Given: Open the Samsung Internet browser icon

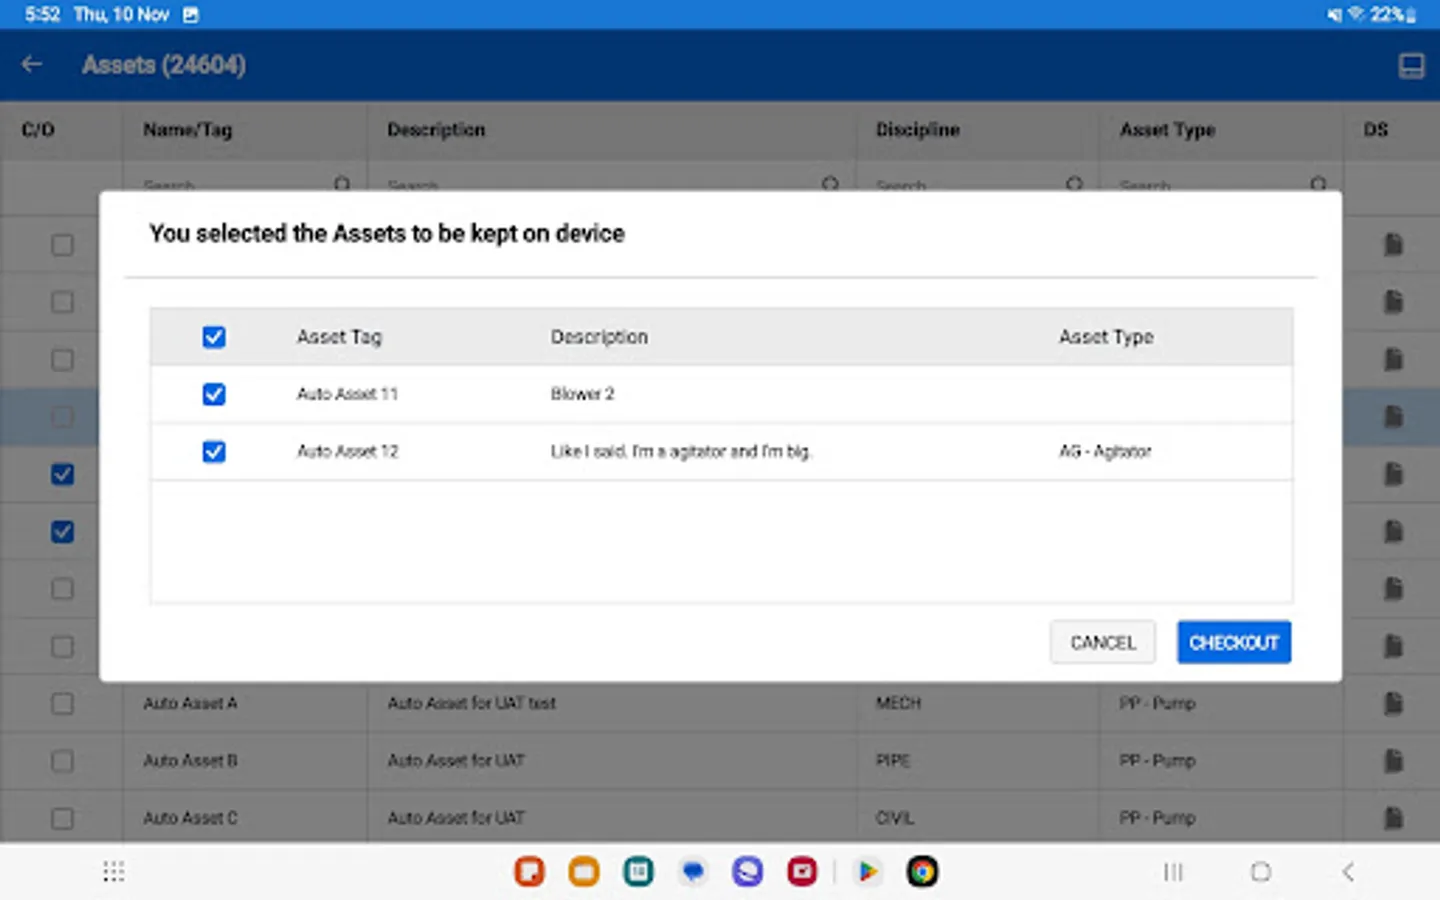Looking at the screenshot, I should tap(747, 872).
